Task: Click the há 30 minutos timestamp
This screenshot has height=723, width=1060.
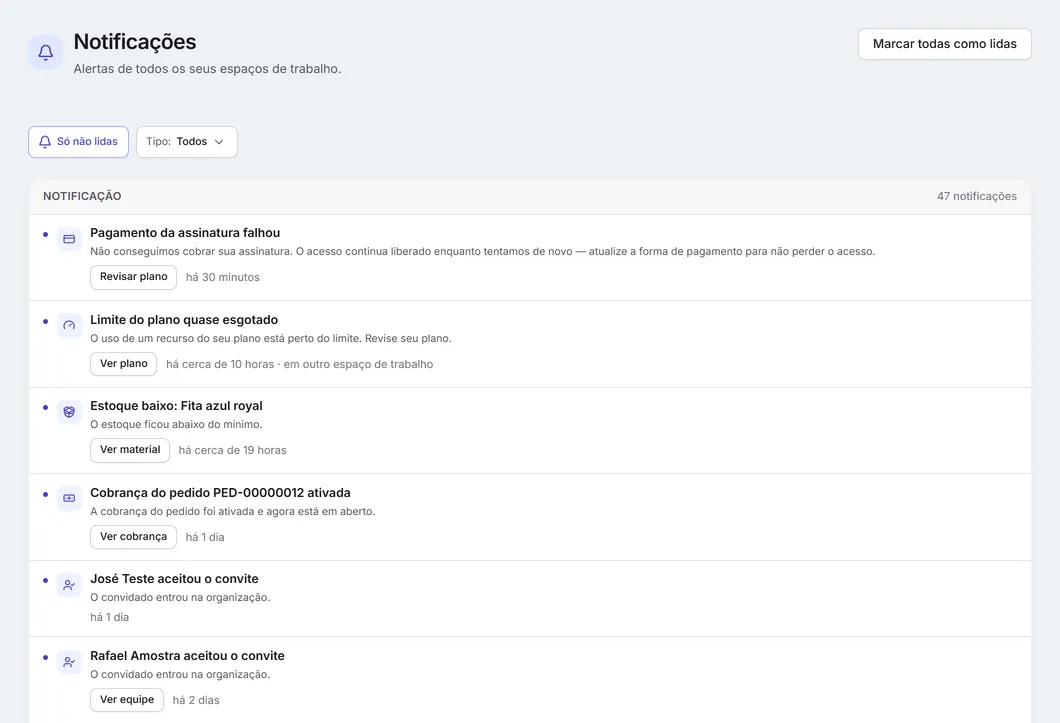Action: click(x=222, y=277)
